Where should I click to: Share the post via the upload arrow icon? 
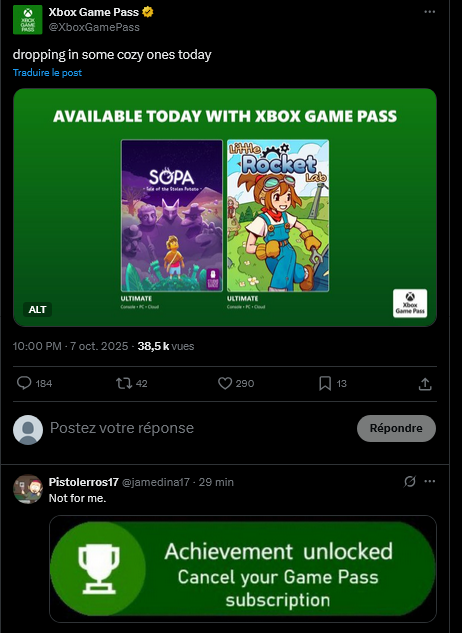click(x=425, y=384)
